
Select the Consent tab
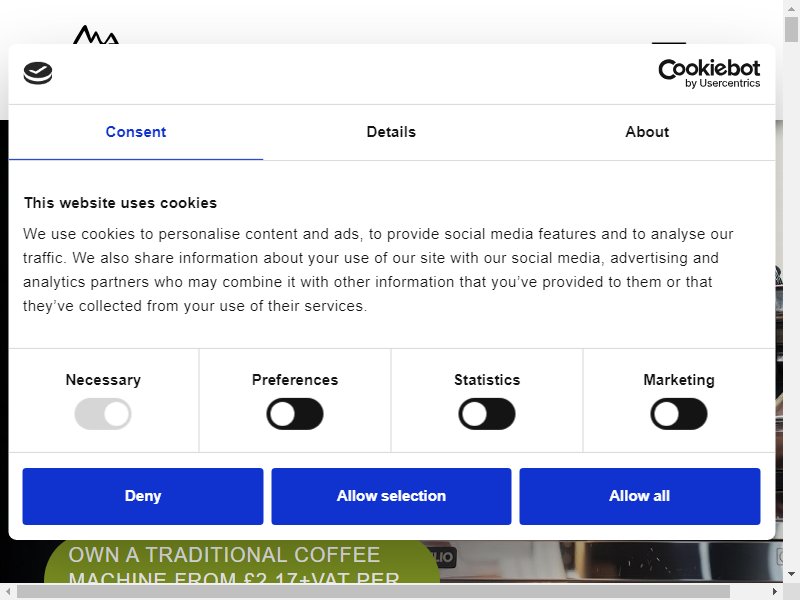136,132
